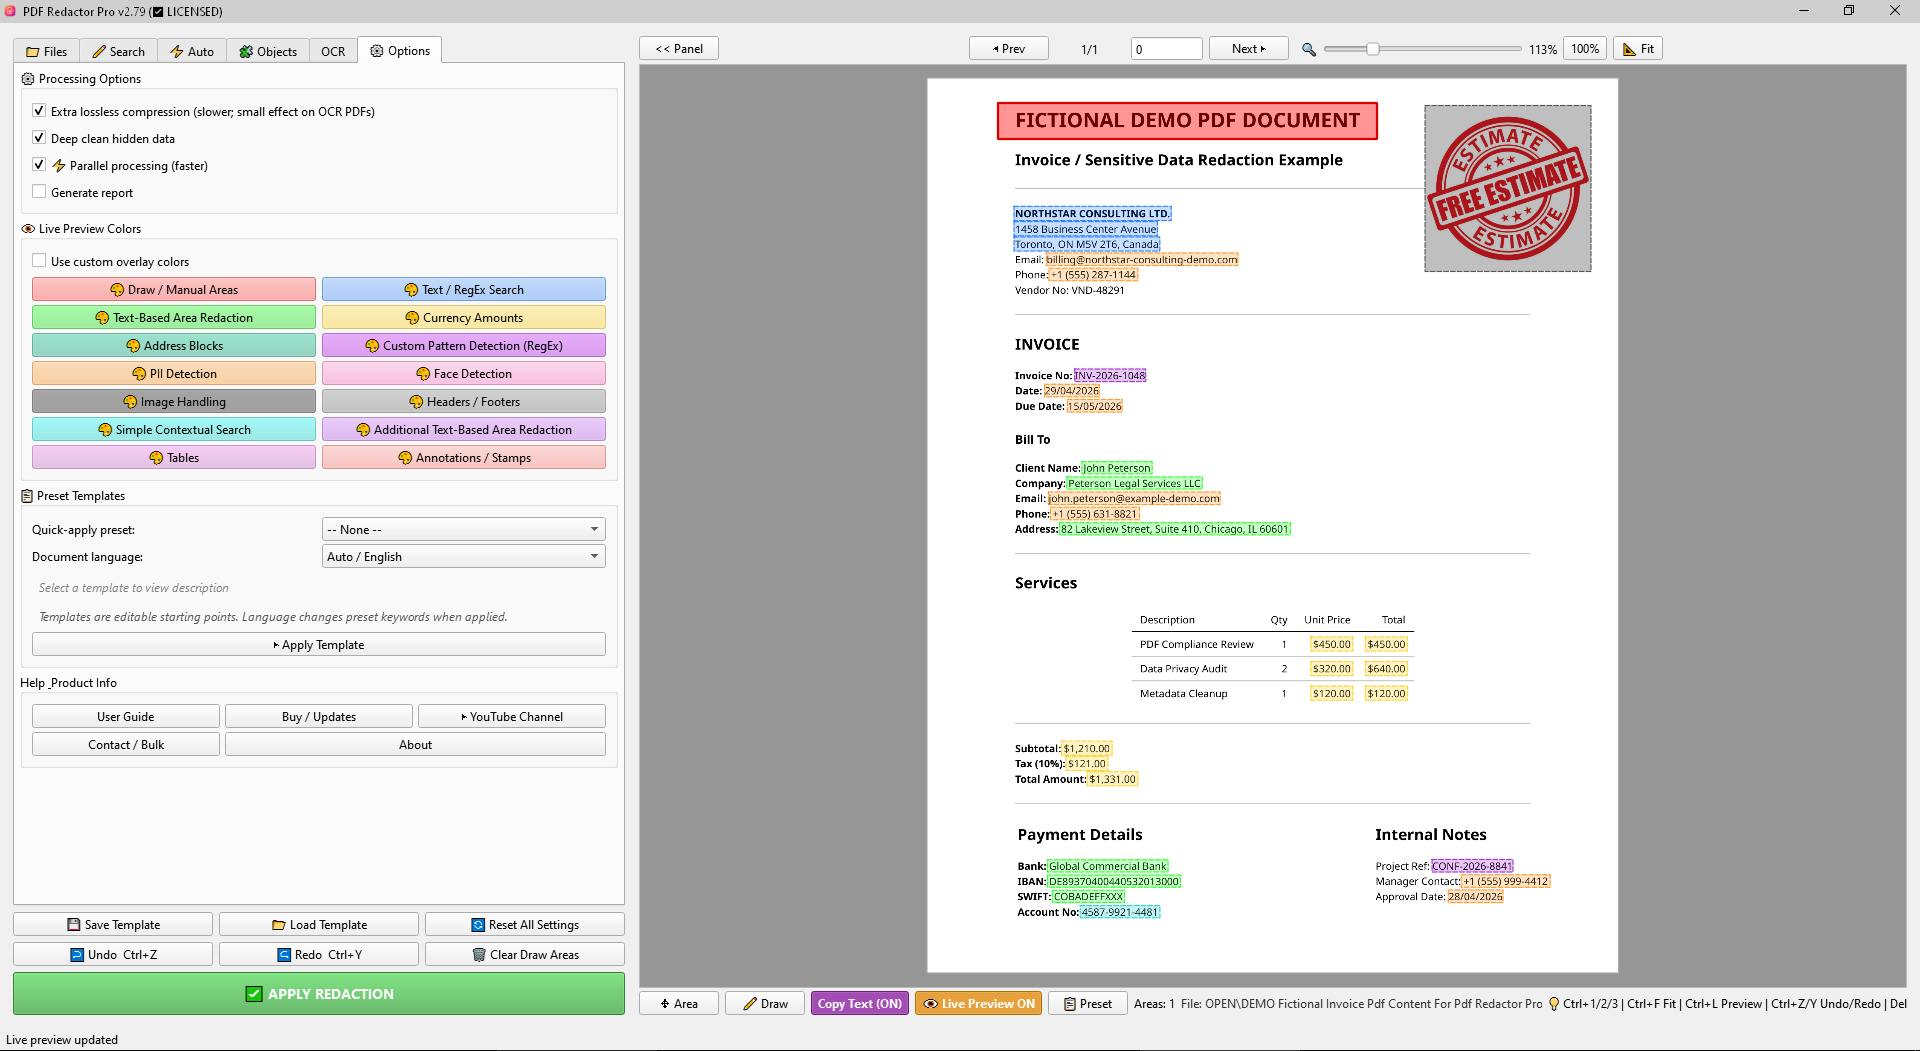Image resolution: width=1920 pixels, height=1051 pixels.
Task: Go to next page with Next
Action: [1249, 49]
